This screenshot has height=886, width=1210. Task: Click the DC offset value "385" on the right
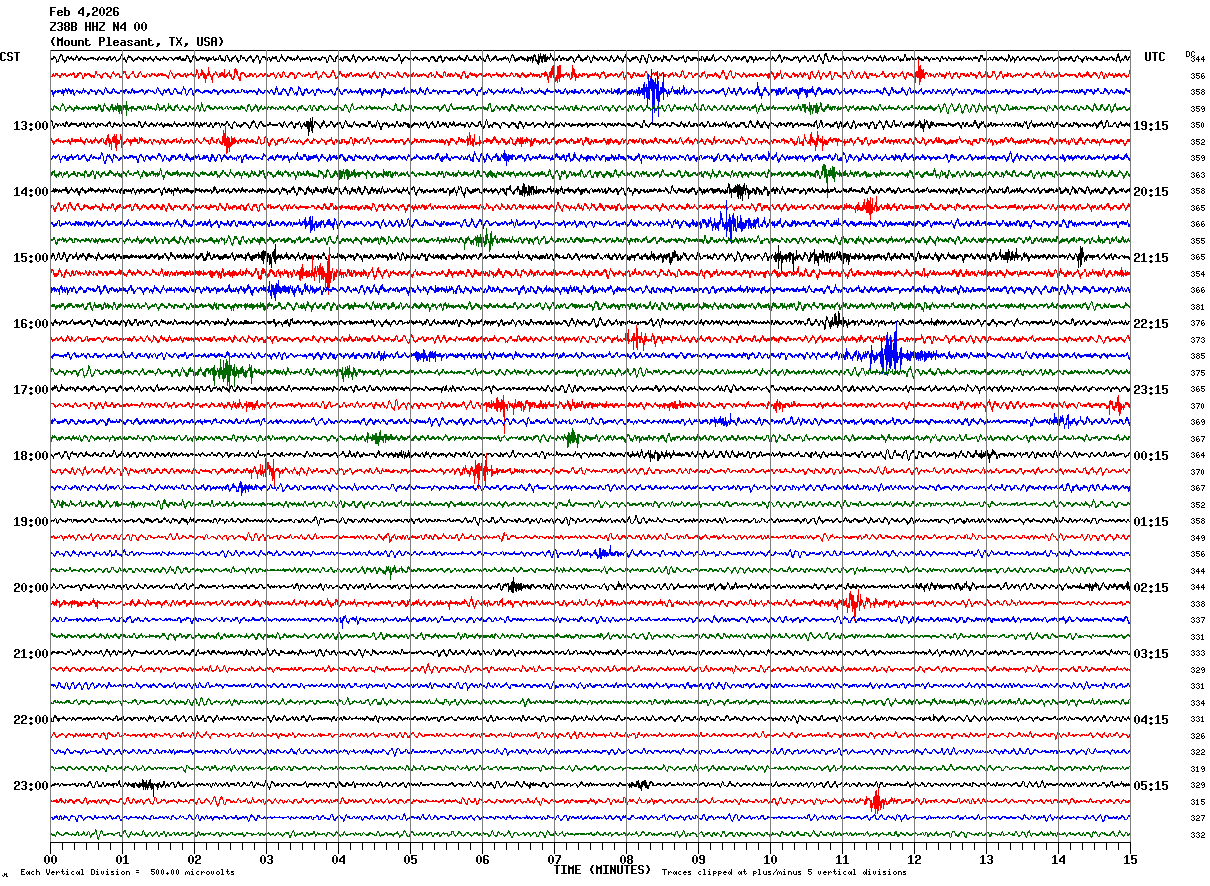[1197, 356]
